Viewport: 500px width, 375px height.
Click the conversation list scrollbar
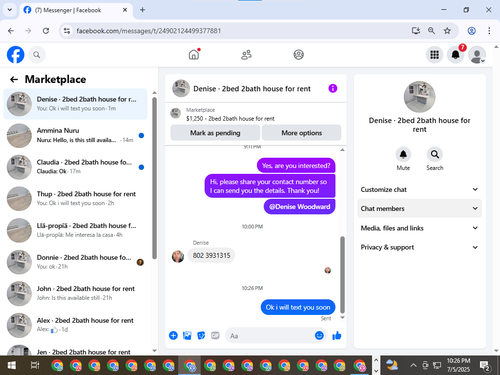[x=154, y=178]
